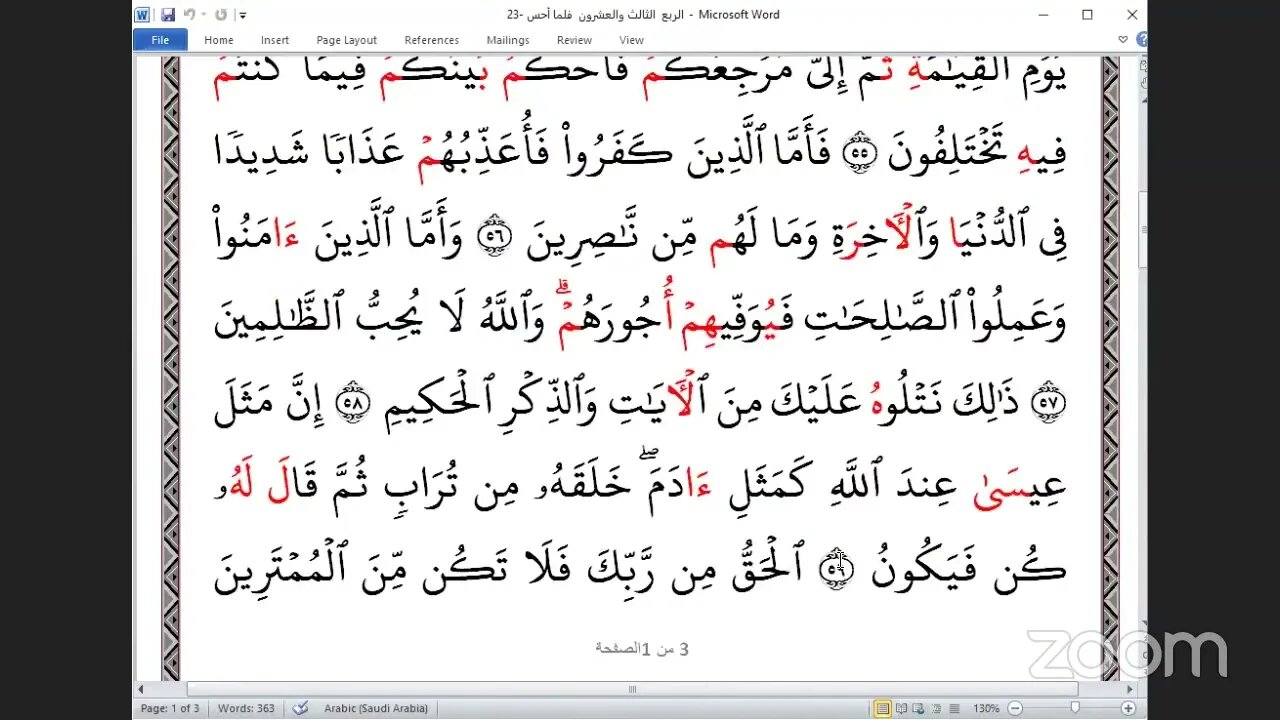Open word count from Words: 363
The width and height of the screenshot is (1280, 720).
[246, 708]
